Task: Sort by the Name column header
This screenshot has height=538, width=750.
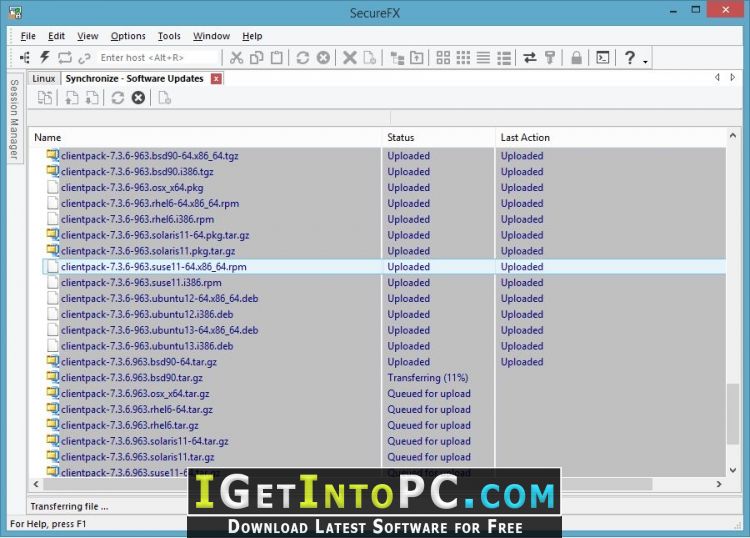Action: point(206,137)
